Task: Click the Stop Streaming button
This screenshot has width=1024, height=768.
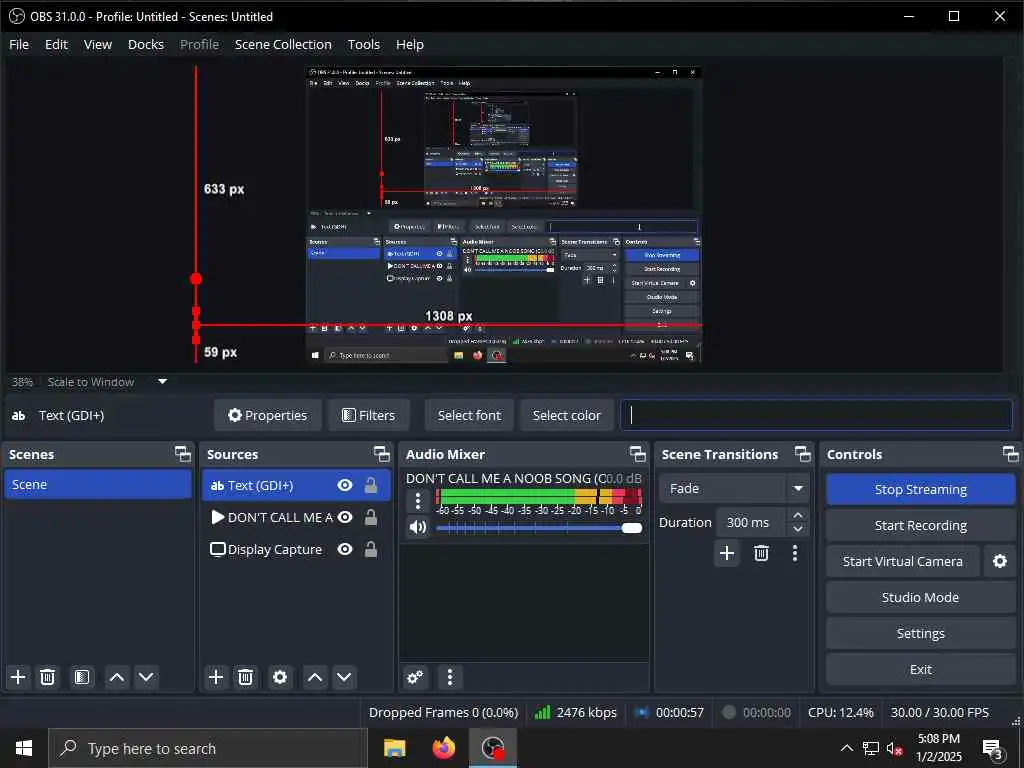Action: tap(921, 489)
